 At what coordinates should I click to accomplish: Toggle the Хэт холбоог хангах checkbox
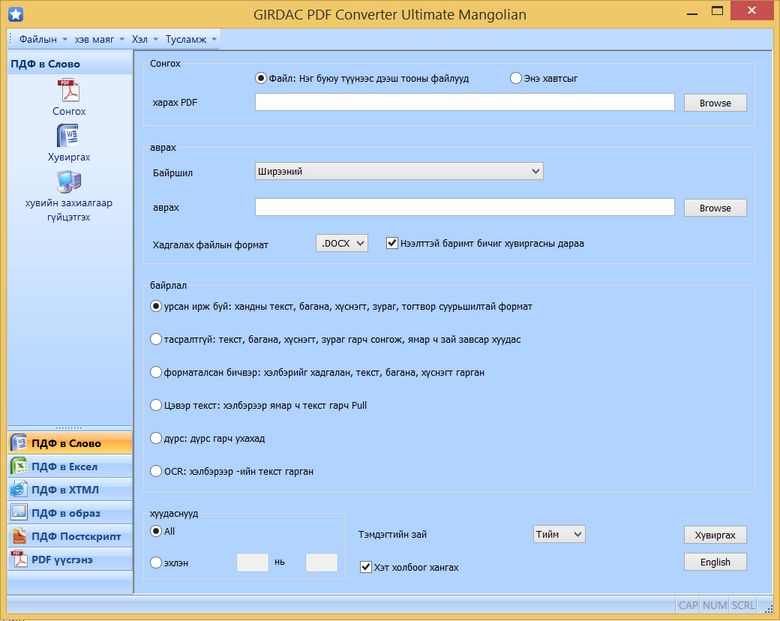[366, 567]
